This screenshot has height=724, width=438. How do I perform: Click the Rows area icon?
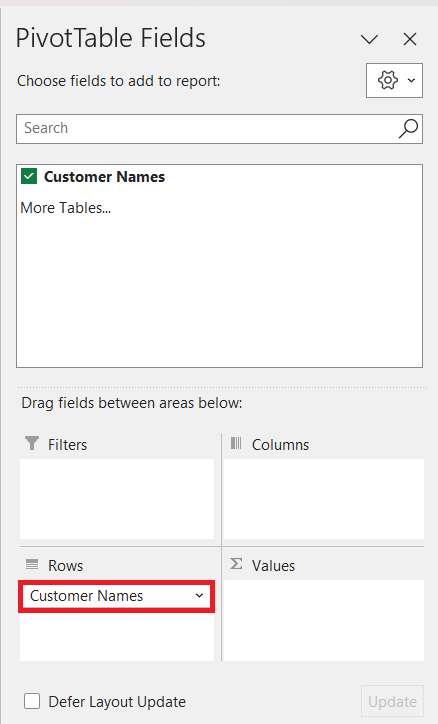[x=32, y=564]
